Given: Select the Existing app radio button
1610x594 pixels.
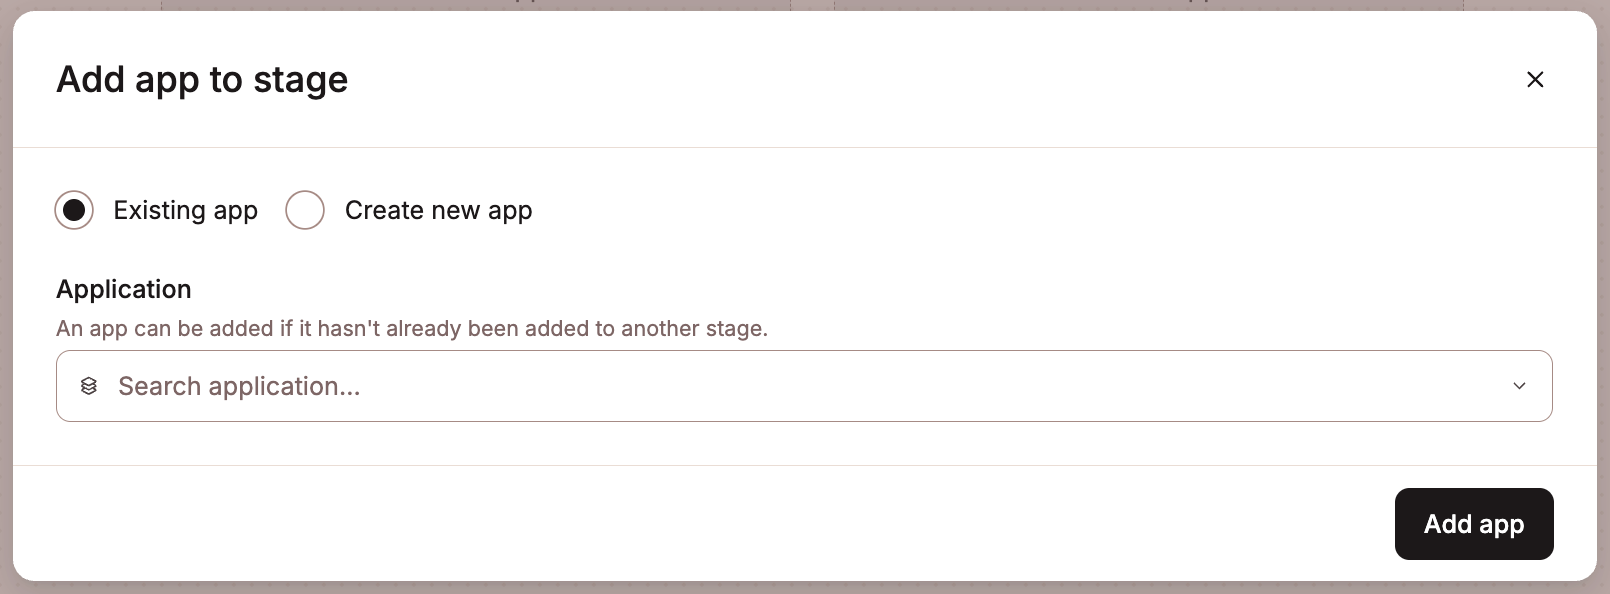Looking at the screenshot, I should pyautogui.click(x=74, y=210).
